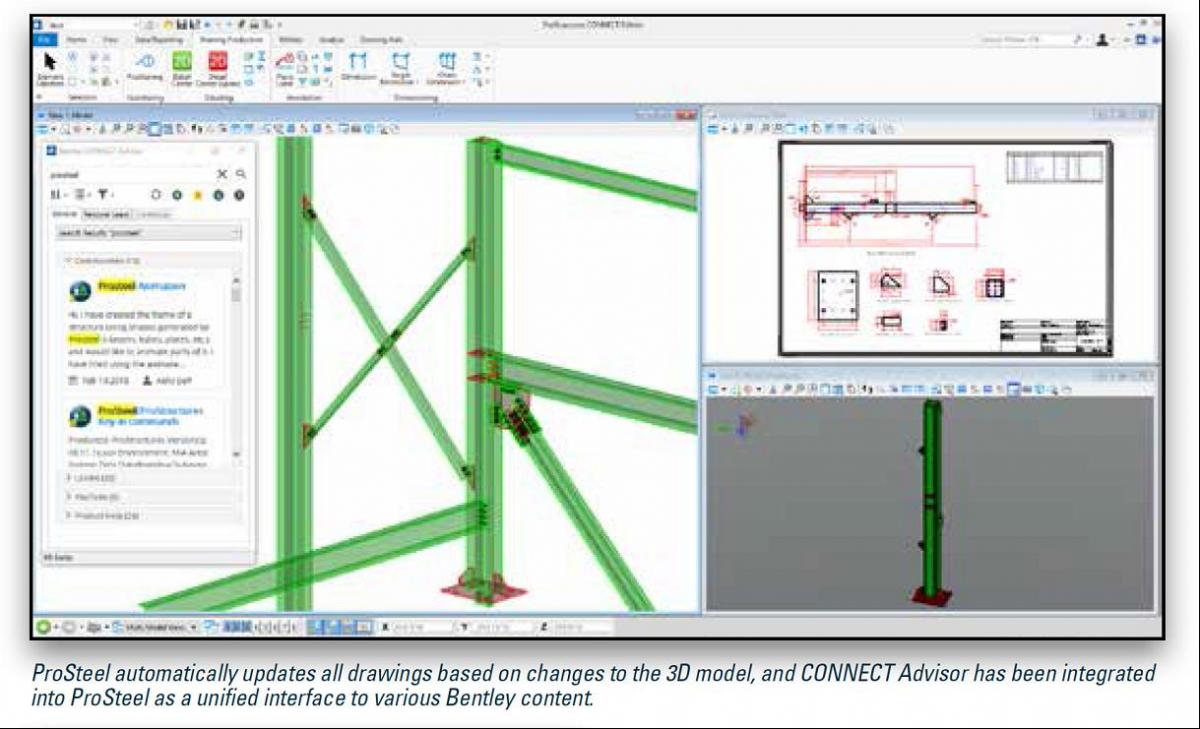Click the drawing sheet preview in upper-right view
Viewport: 1200px width, 729px height.
pos(945,248)
